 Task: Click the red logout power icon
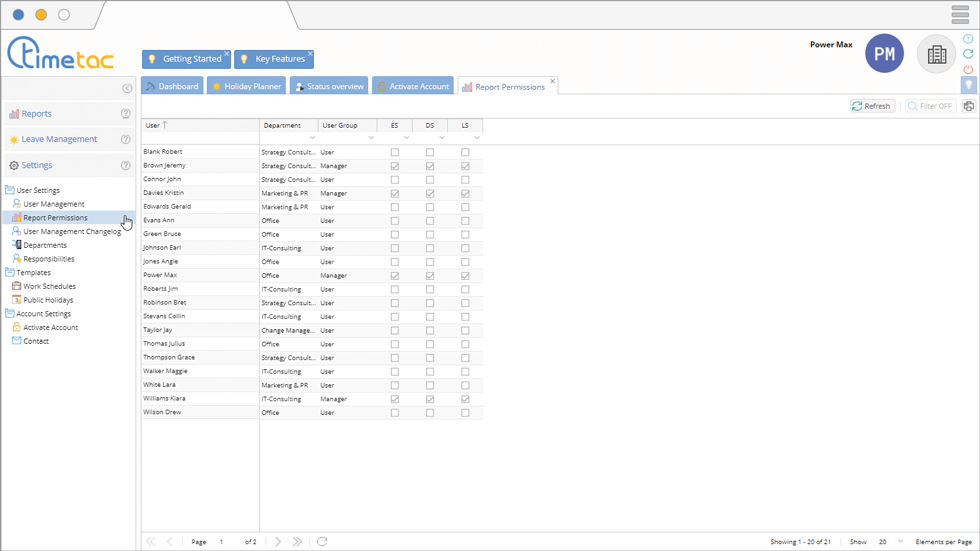coord(968,69)
